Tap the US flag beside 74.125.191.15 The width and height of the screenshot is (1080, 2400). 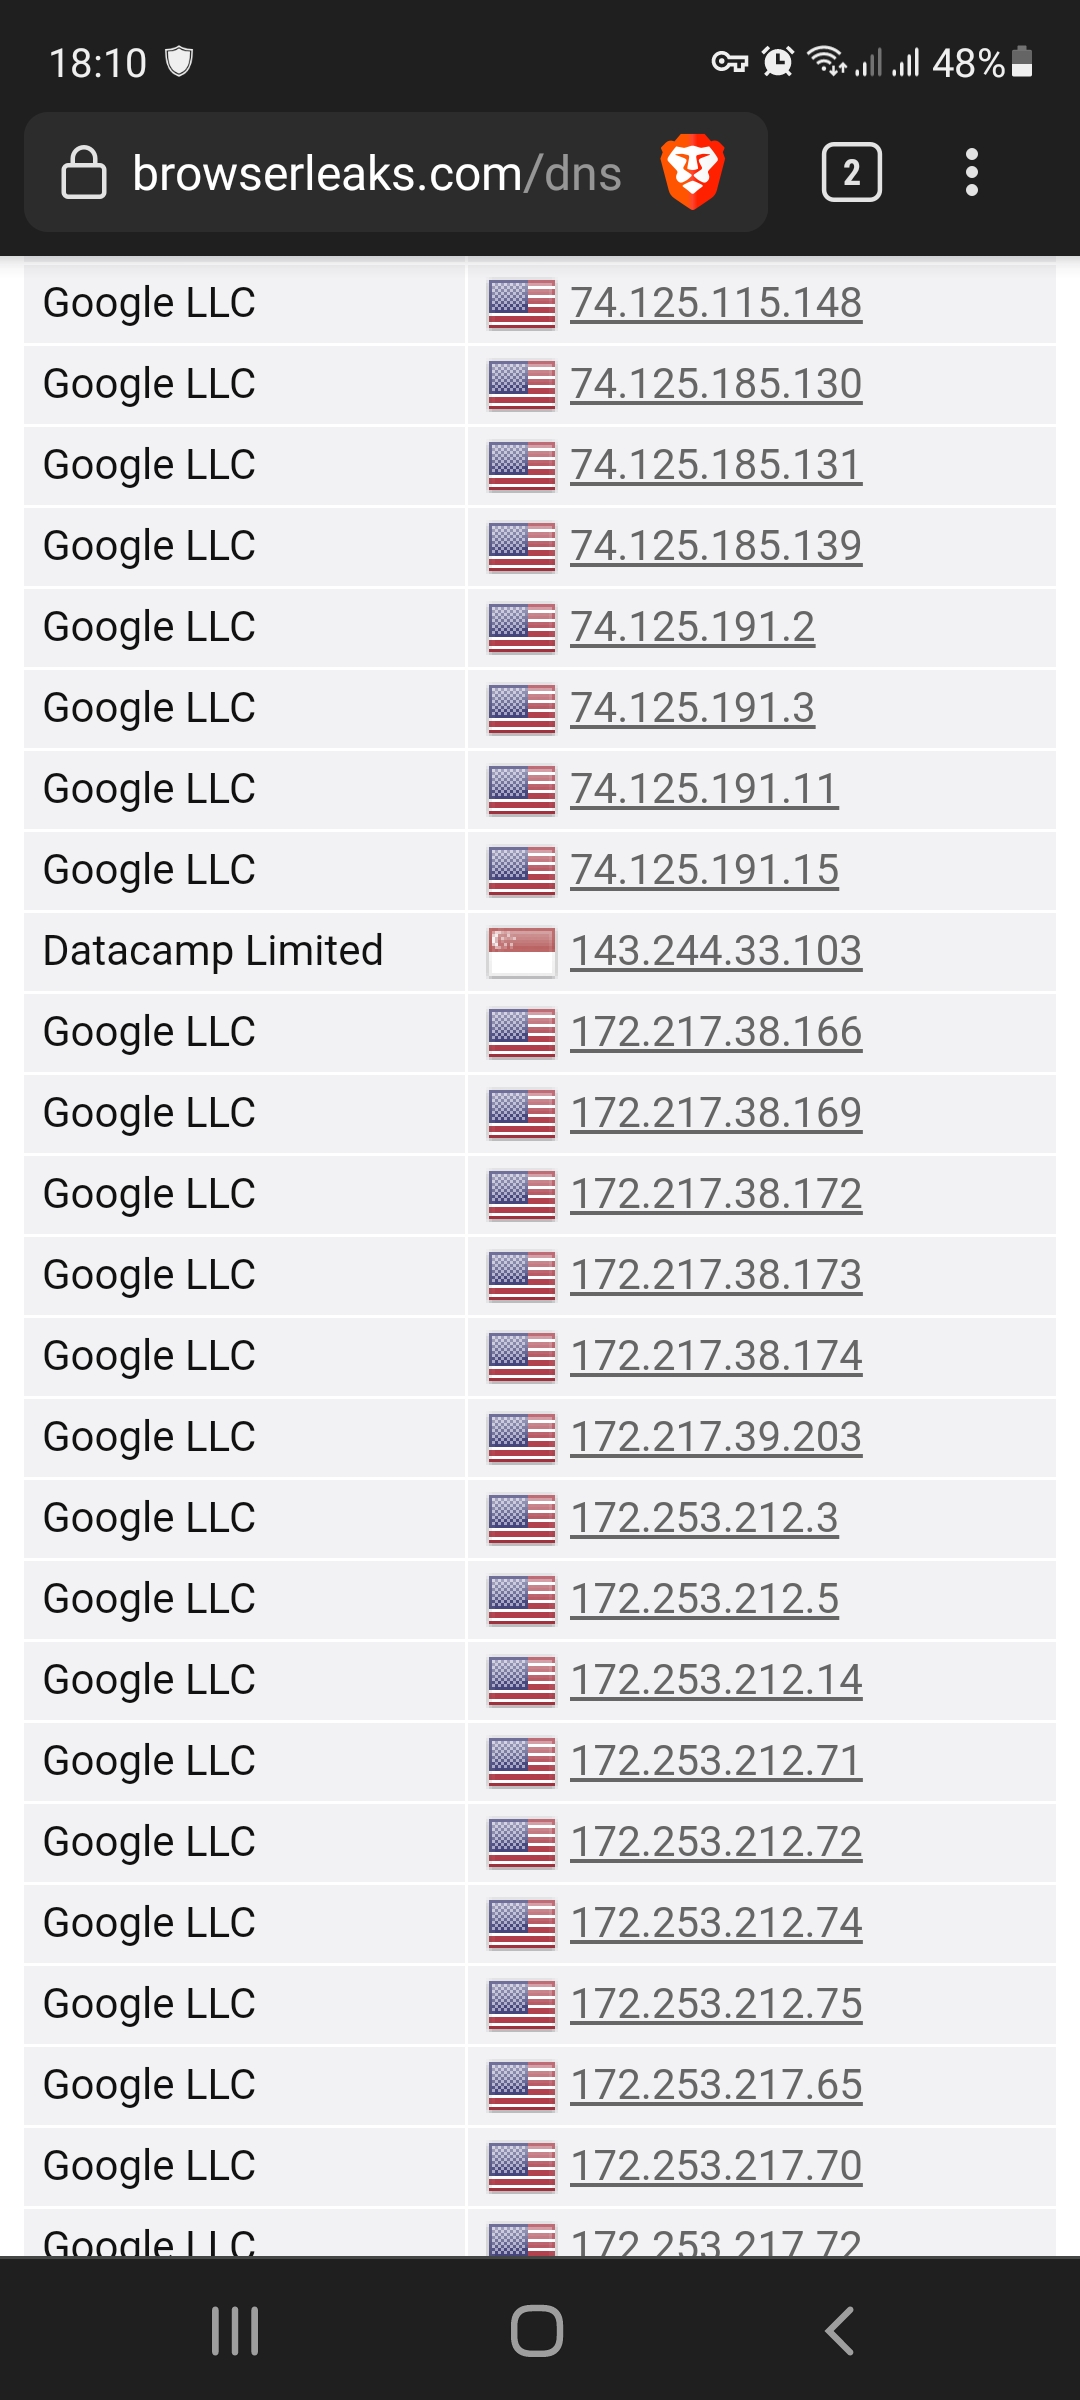pyautogui.click(x=522, y=870)
